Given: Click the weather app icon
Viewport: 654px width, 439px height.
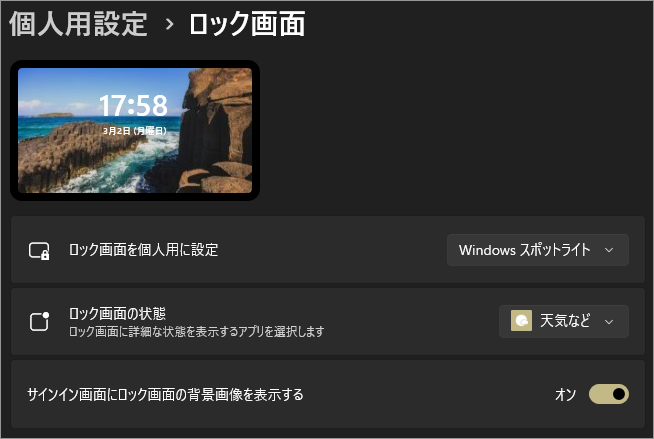Looking at the screenshot, I should click(x=521, y=321).
